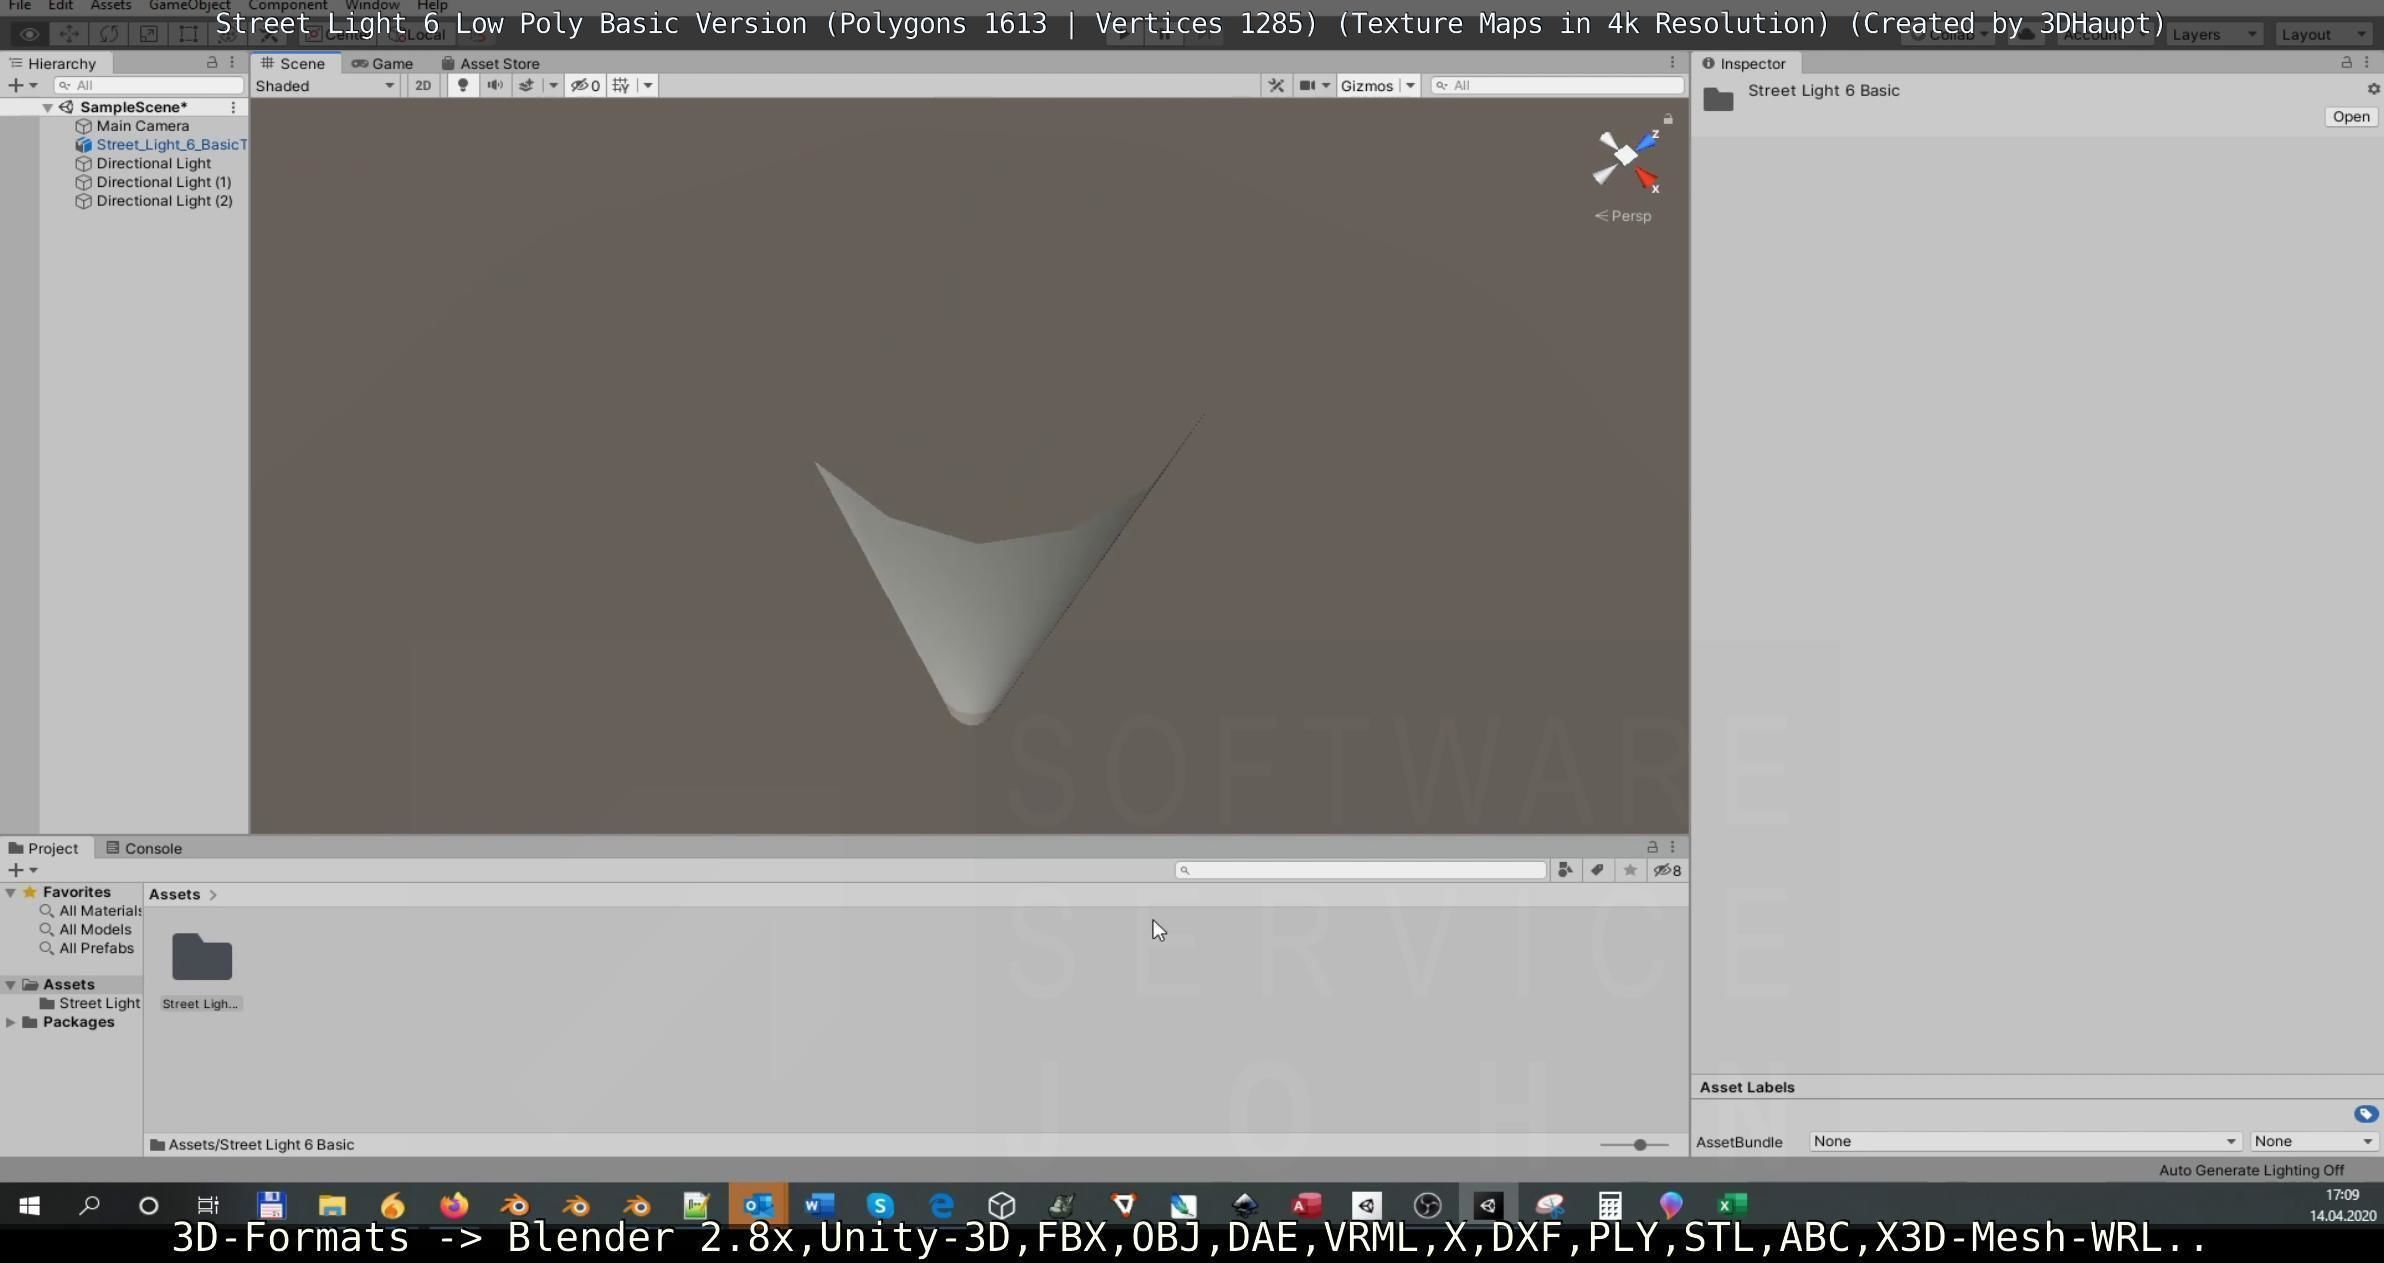Toggle scene gizmo rotation lock

tap(1668, 119)
